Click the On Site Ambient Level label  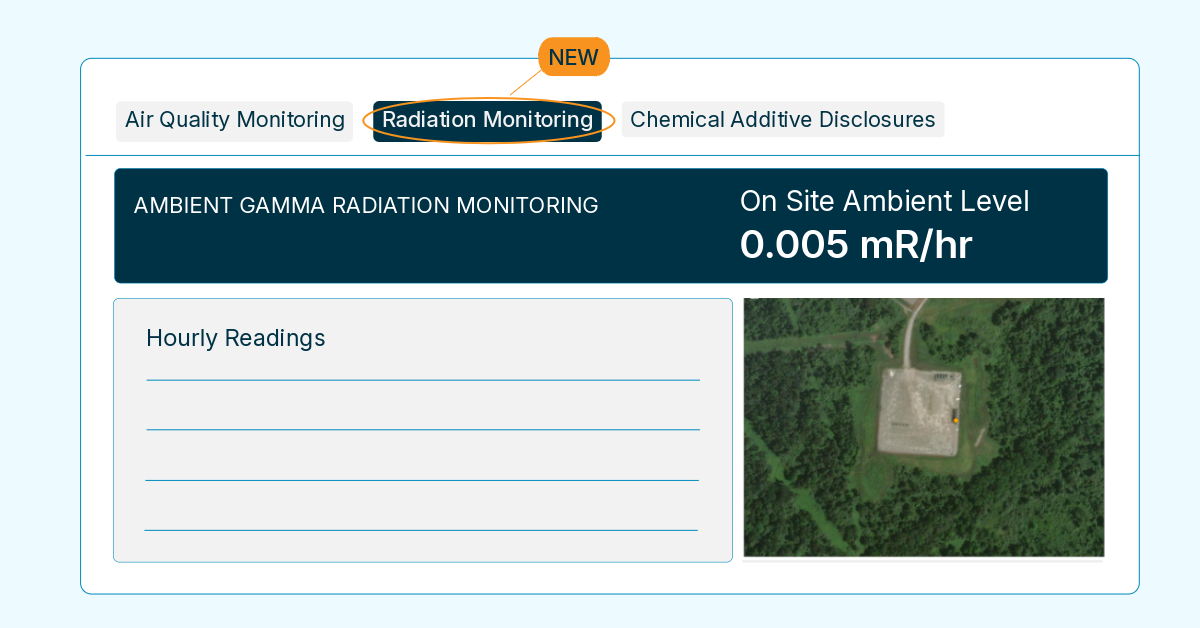(885, 201)
